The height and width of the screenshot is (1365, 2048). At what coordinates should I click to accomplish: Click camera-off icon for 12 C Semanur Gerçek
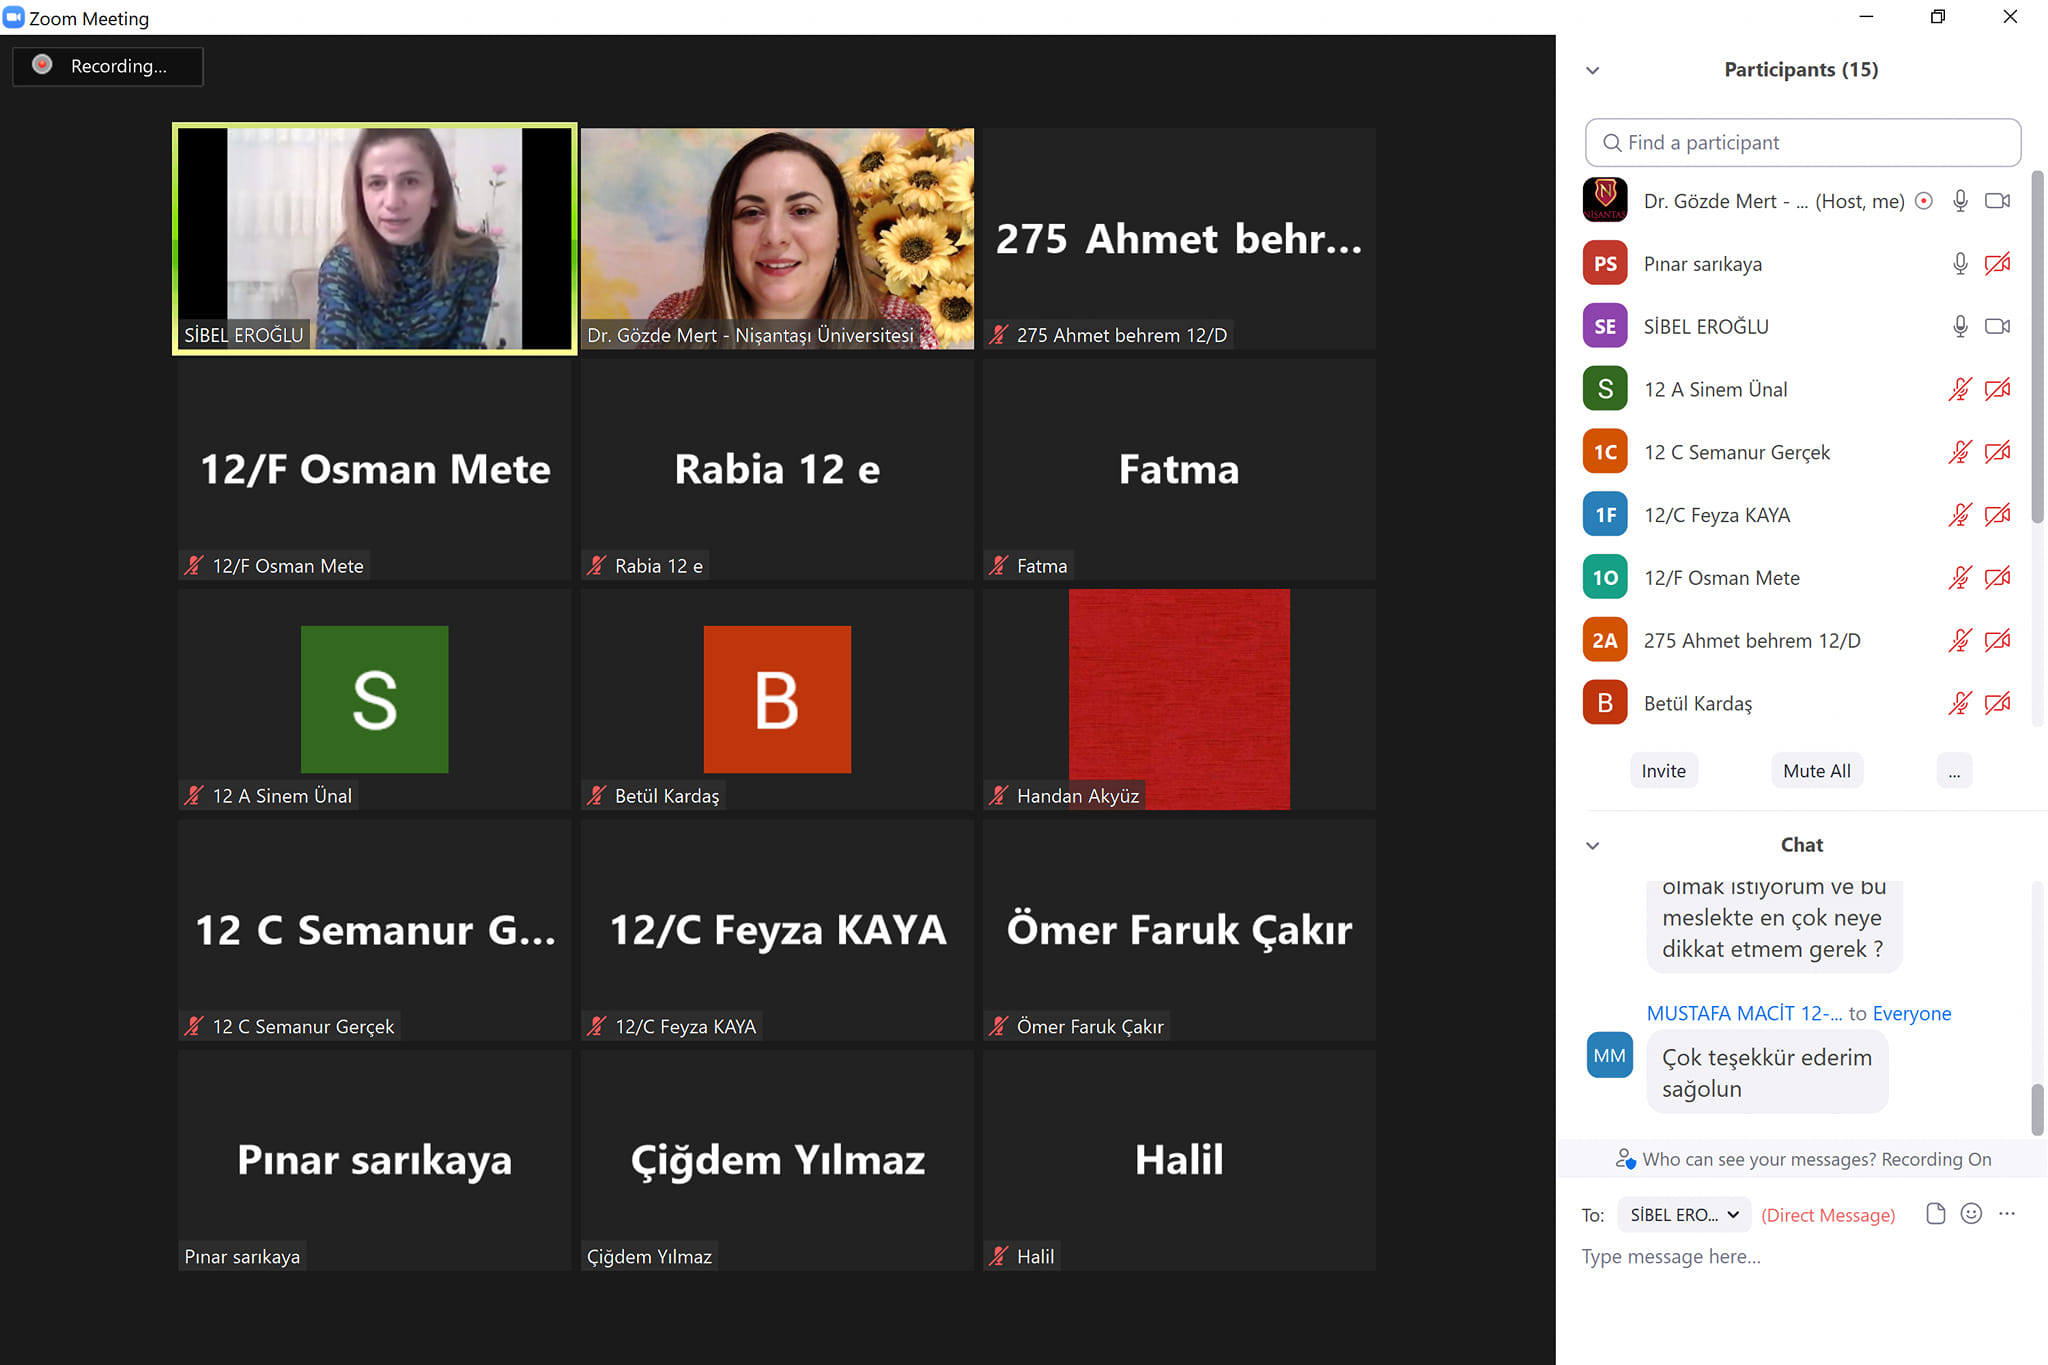1997,453
